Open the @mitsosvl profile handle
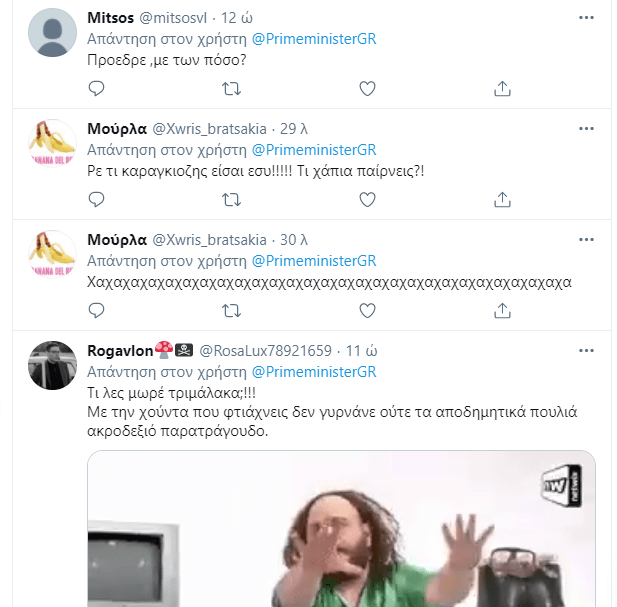This screenshot has width=617, height=607. [x=173, y=18]
